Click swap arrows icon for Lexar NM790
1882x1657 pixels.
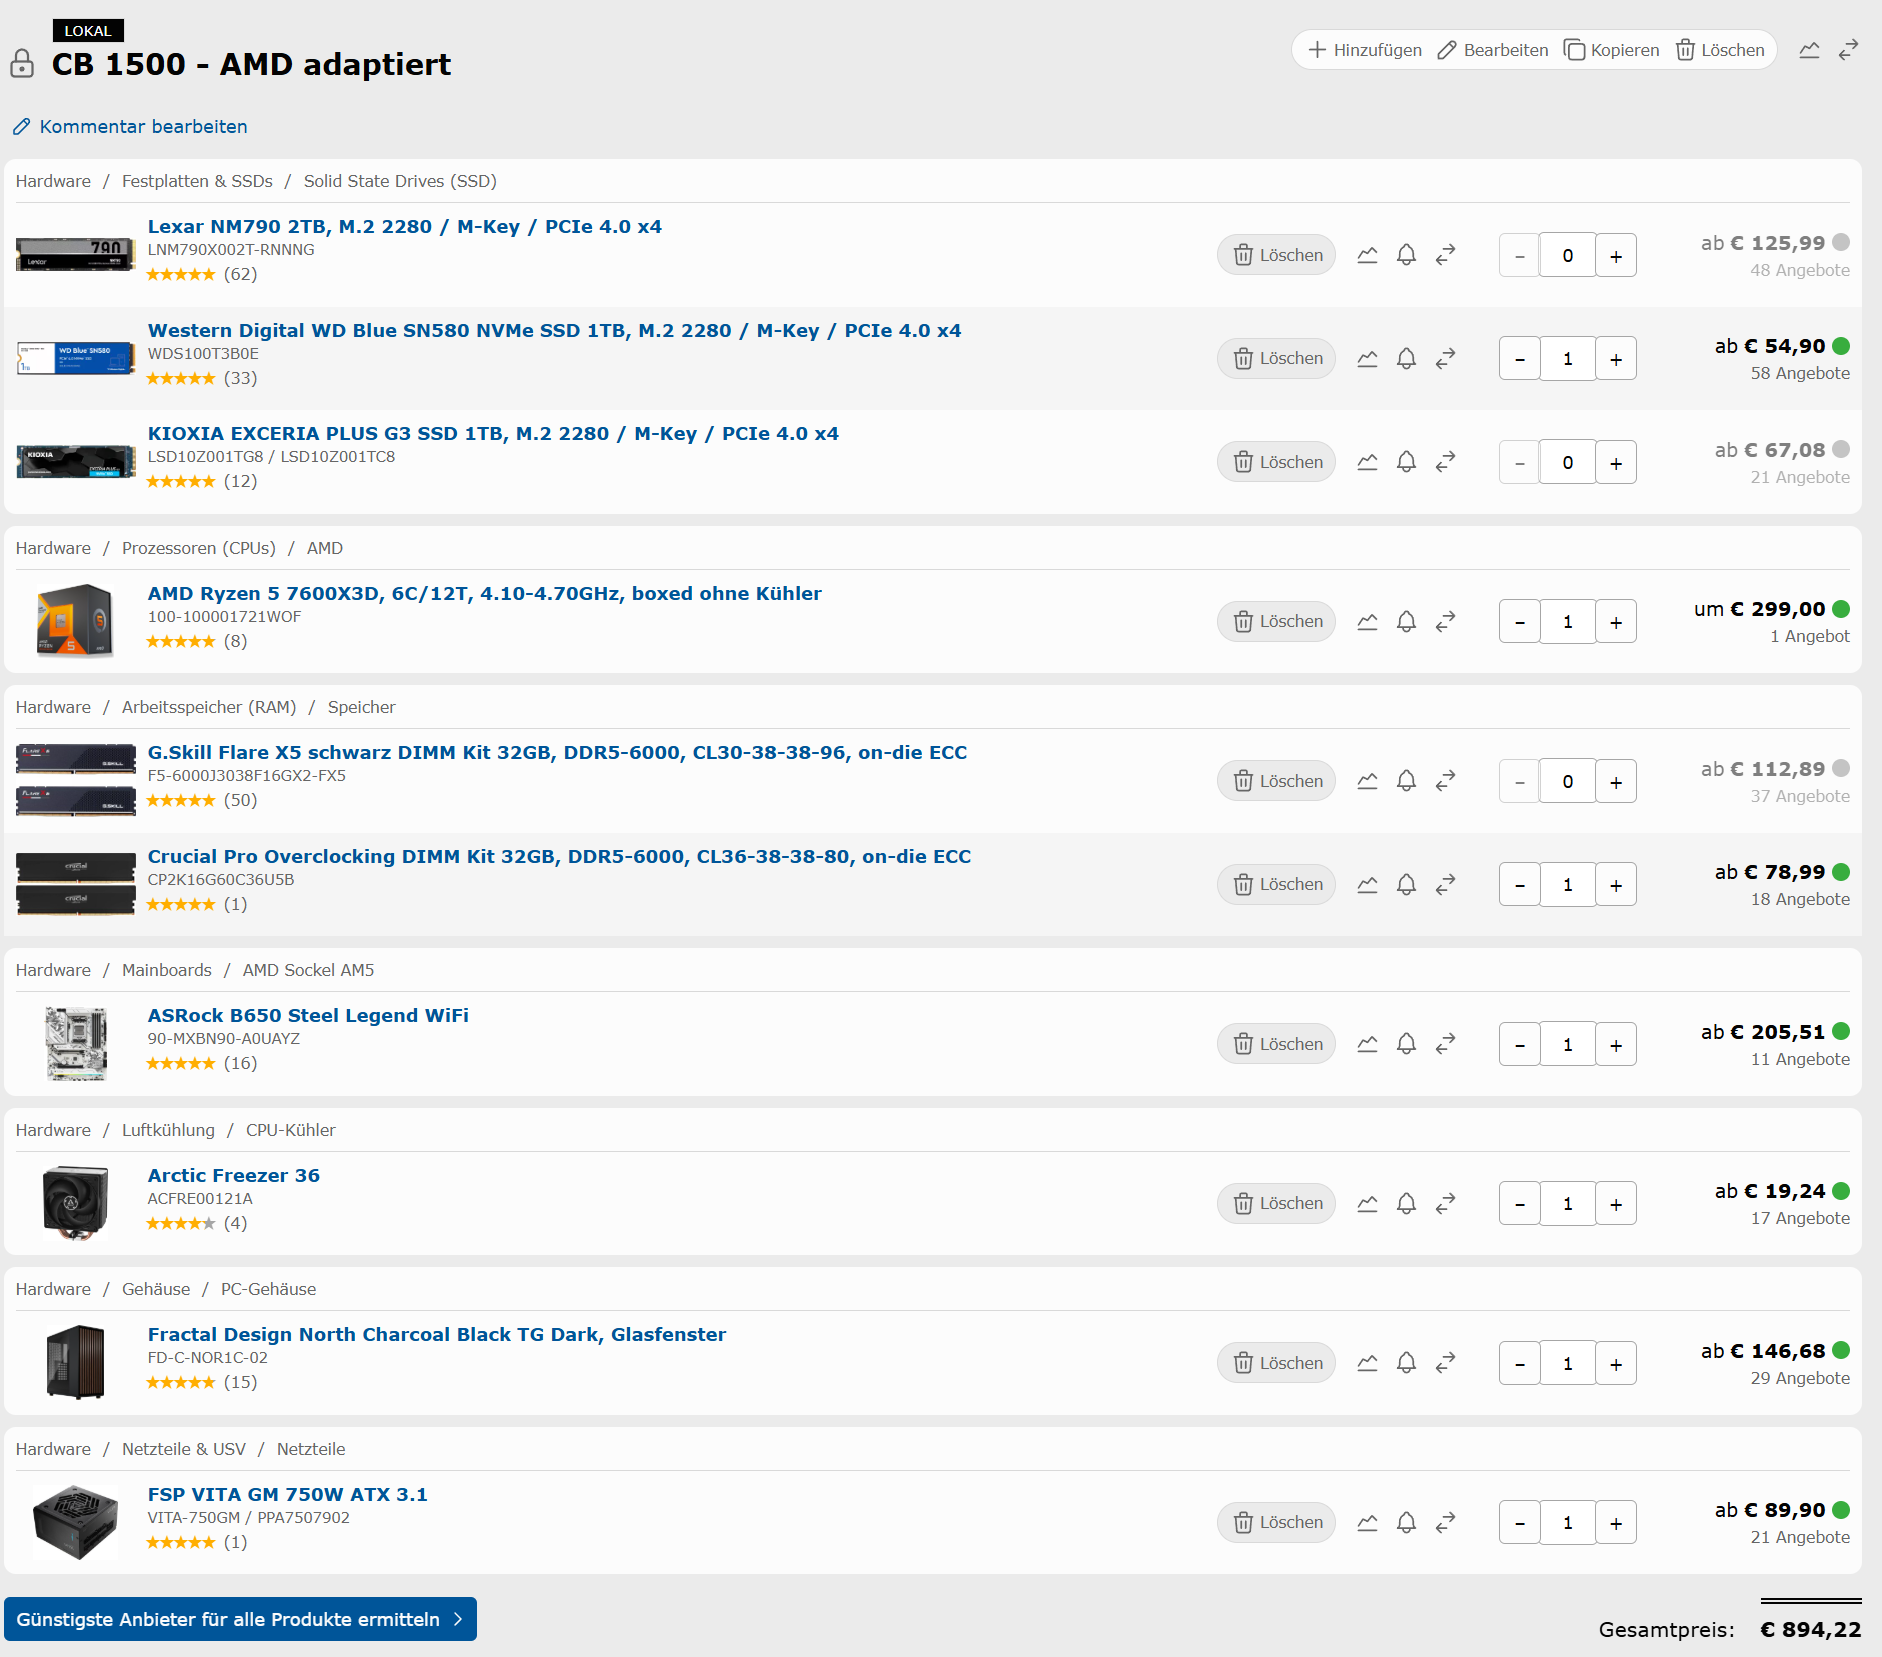1445,255
